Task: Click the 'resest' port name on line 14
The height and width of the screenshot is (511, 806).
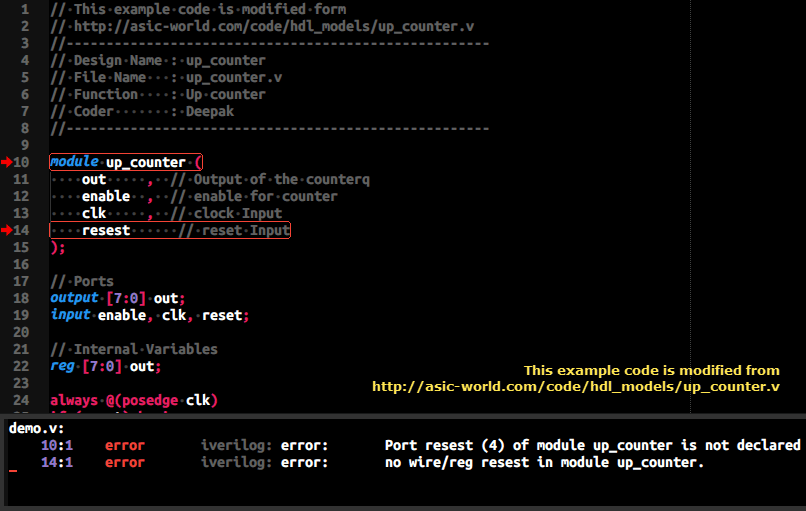Action: tap(106, 230)
